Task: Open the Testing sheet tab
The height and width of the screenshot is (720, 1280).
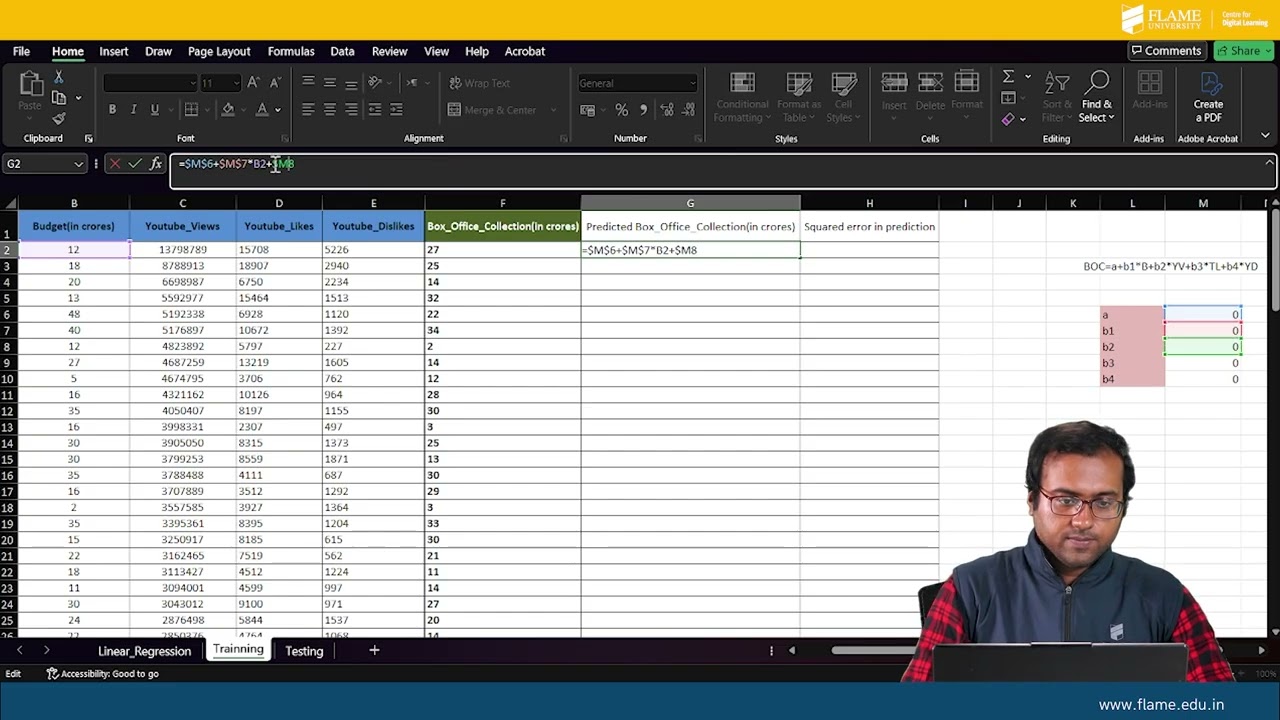Action: point(304,651)
